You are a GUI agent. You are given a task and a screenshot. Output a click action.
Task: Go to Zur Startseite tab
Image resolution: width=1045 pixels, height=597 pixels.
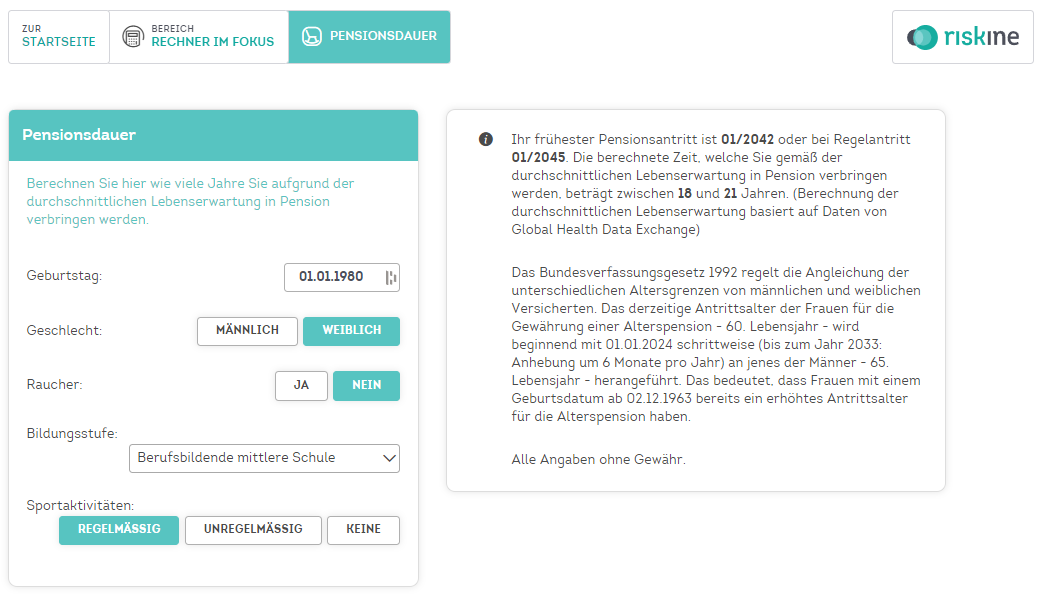59,37
